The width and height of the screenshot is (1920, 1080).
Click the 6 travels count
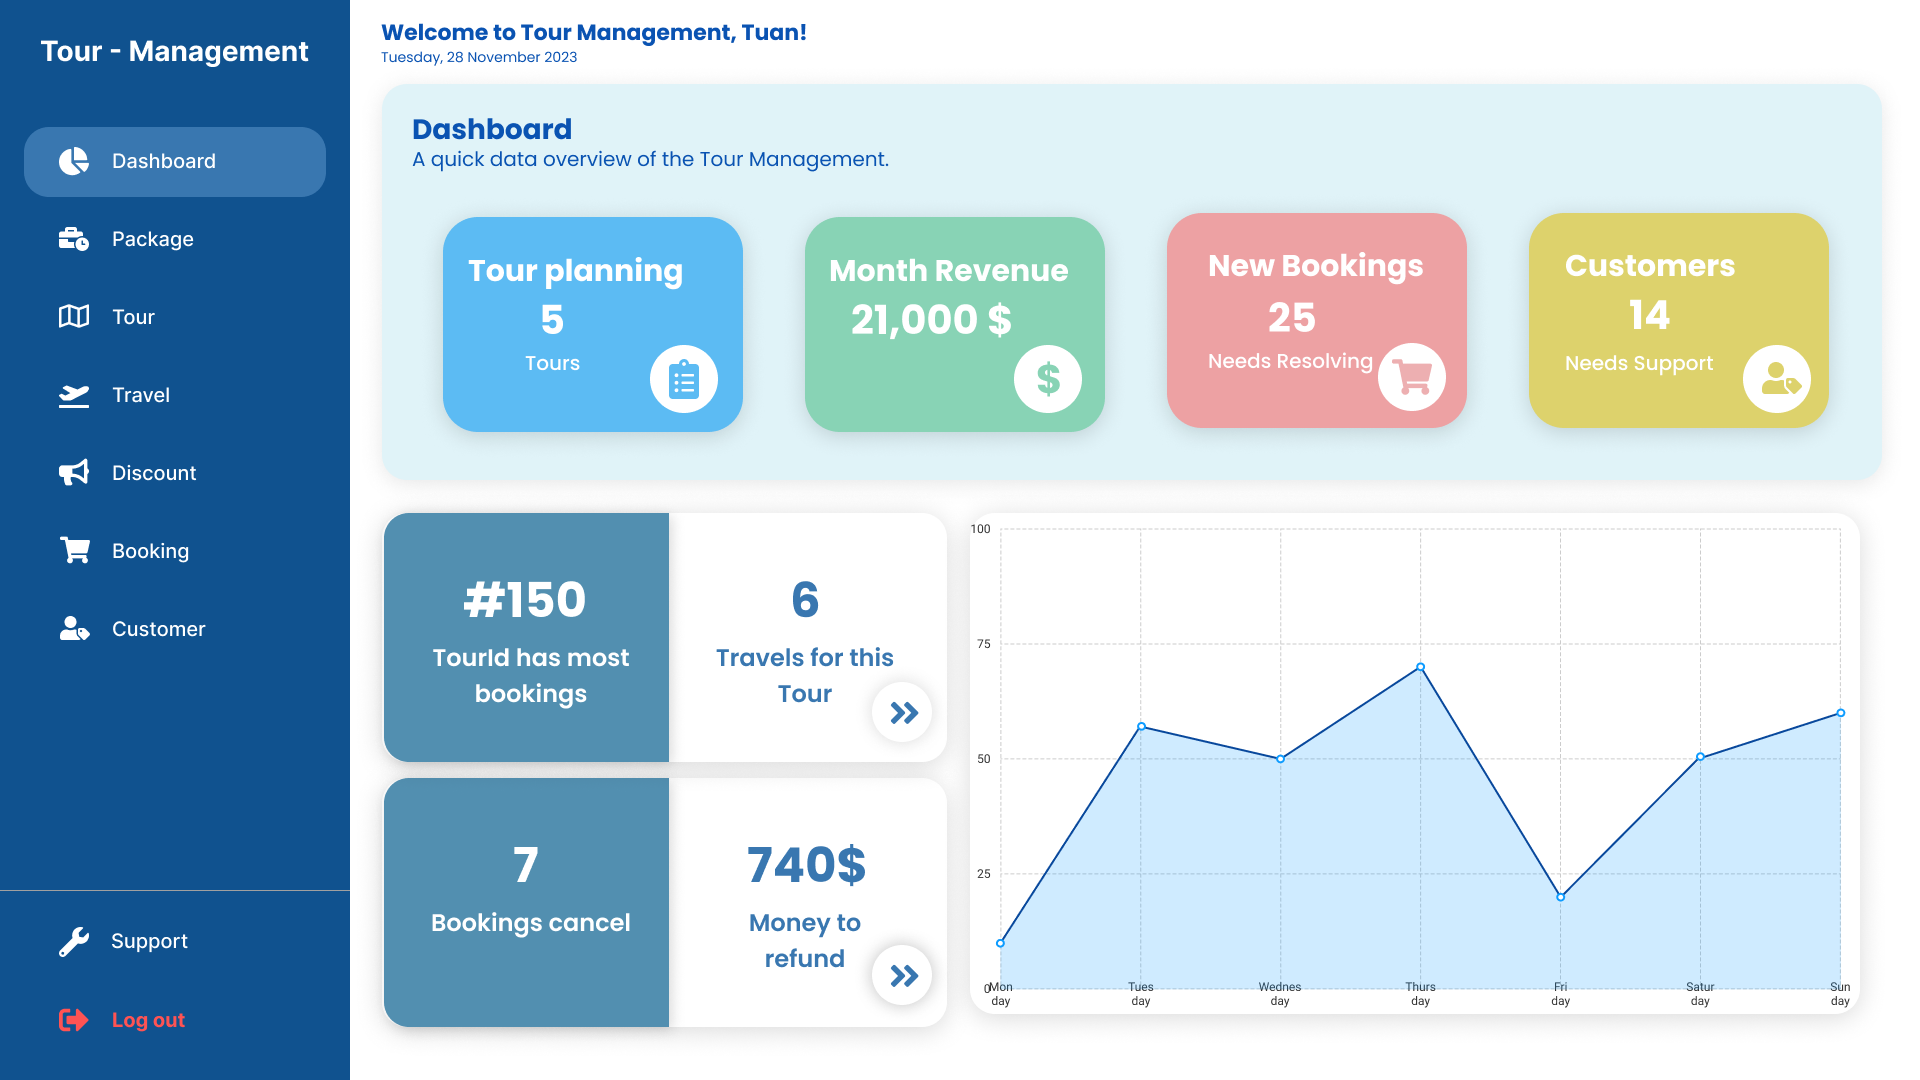click(805, 600)
